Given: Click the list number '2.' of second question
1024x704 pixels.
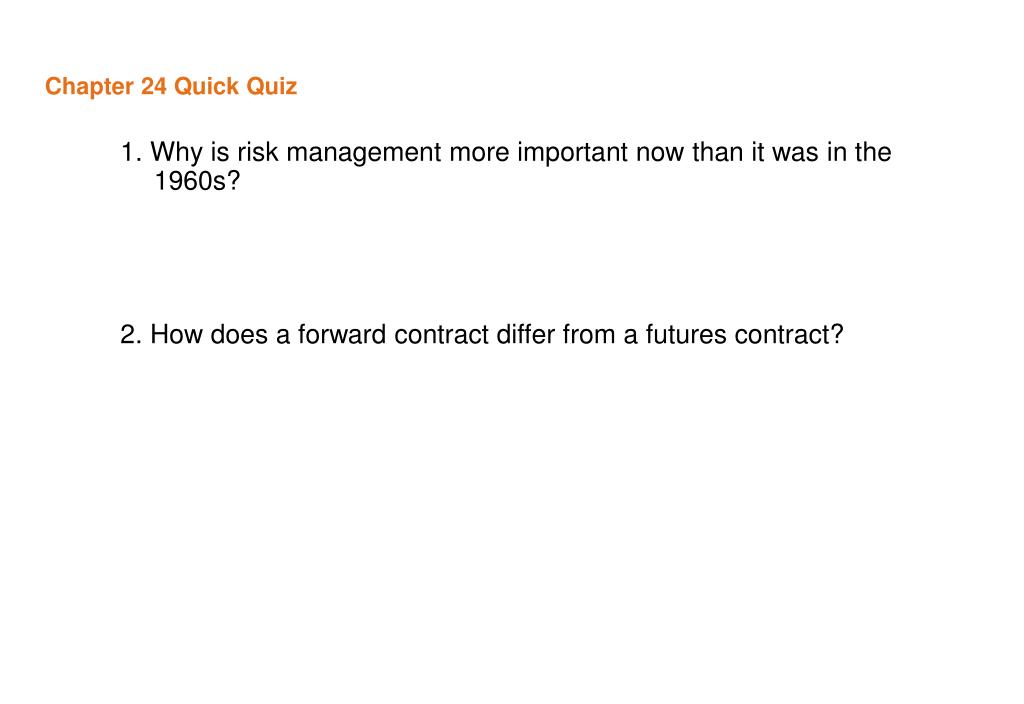Looking at the screenshot, I should [x=131, y=335].
